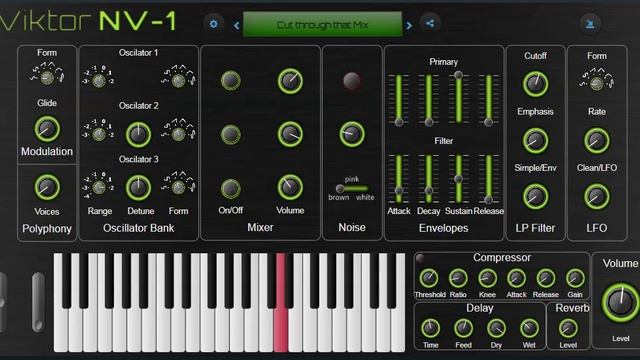640x360 pixels.
Task: Click the Compressor Knee knob
Action: 487,278
